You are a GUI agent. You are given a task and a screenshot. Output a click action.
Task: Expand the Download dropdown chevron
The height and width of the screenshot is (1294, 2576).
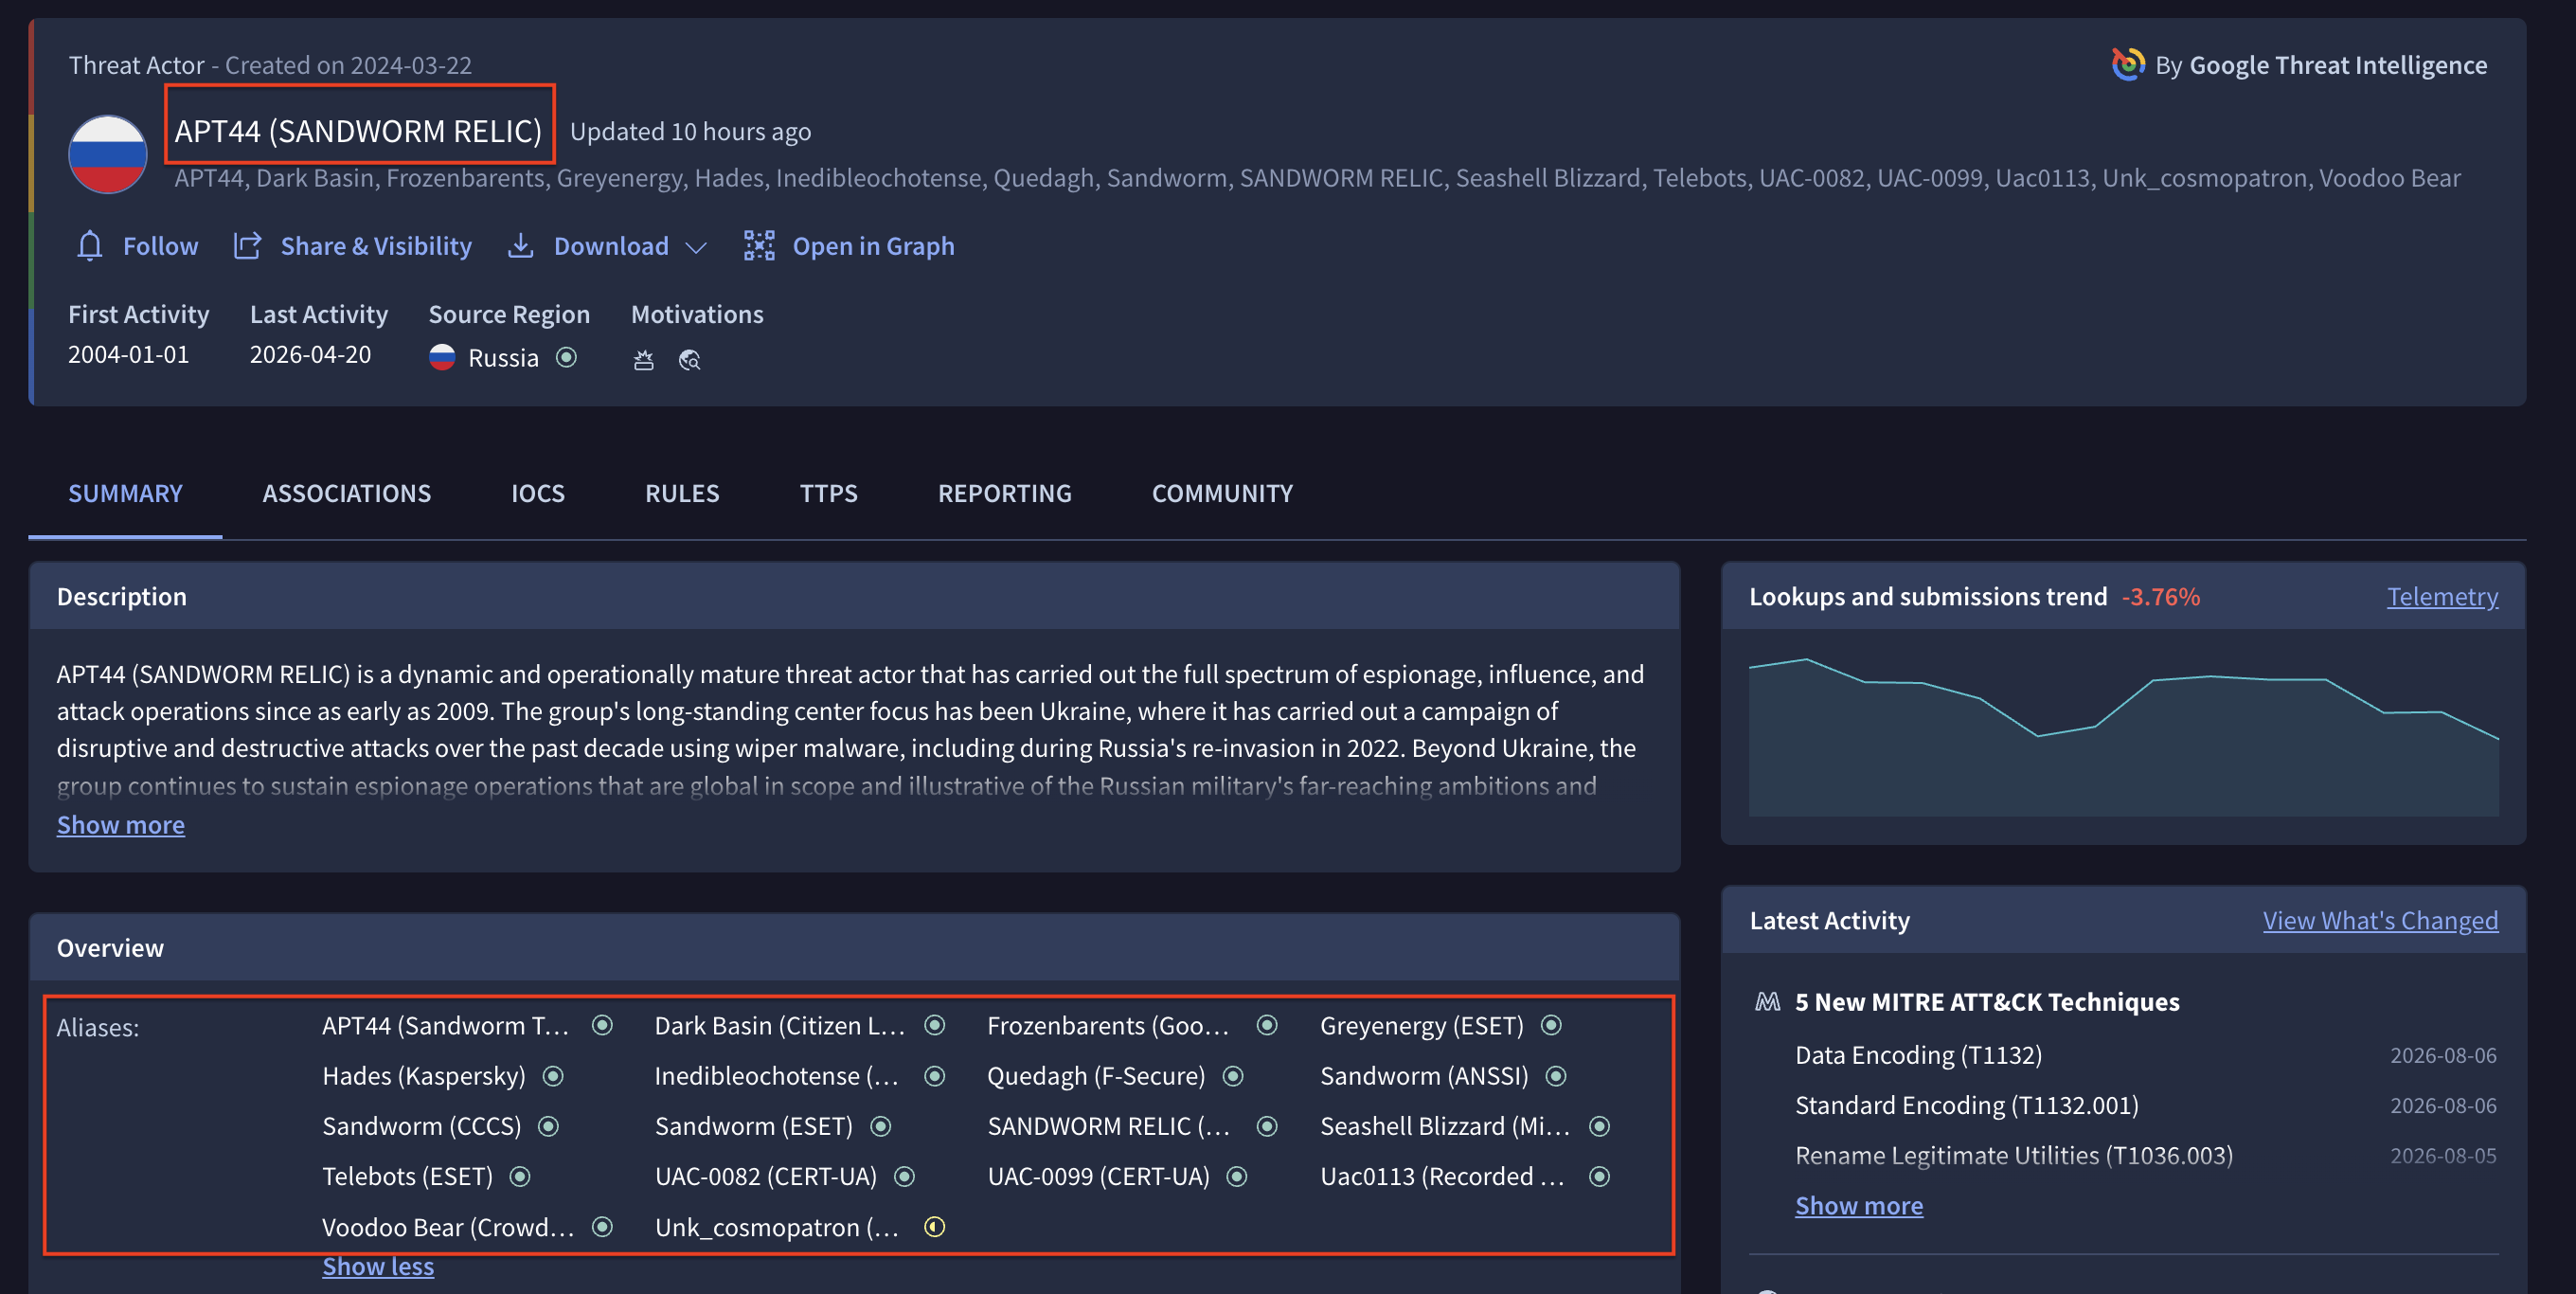point(696,247)
